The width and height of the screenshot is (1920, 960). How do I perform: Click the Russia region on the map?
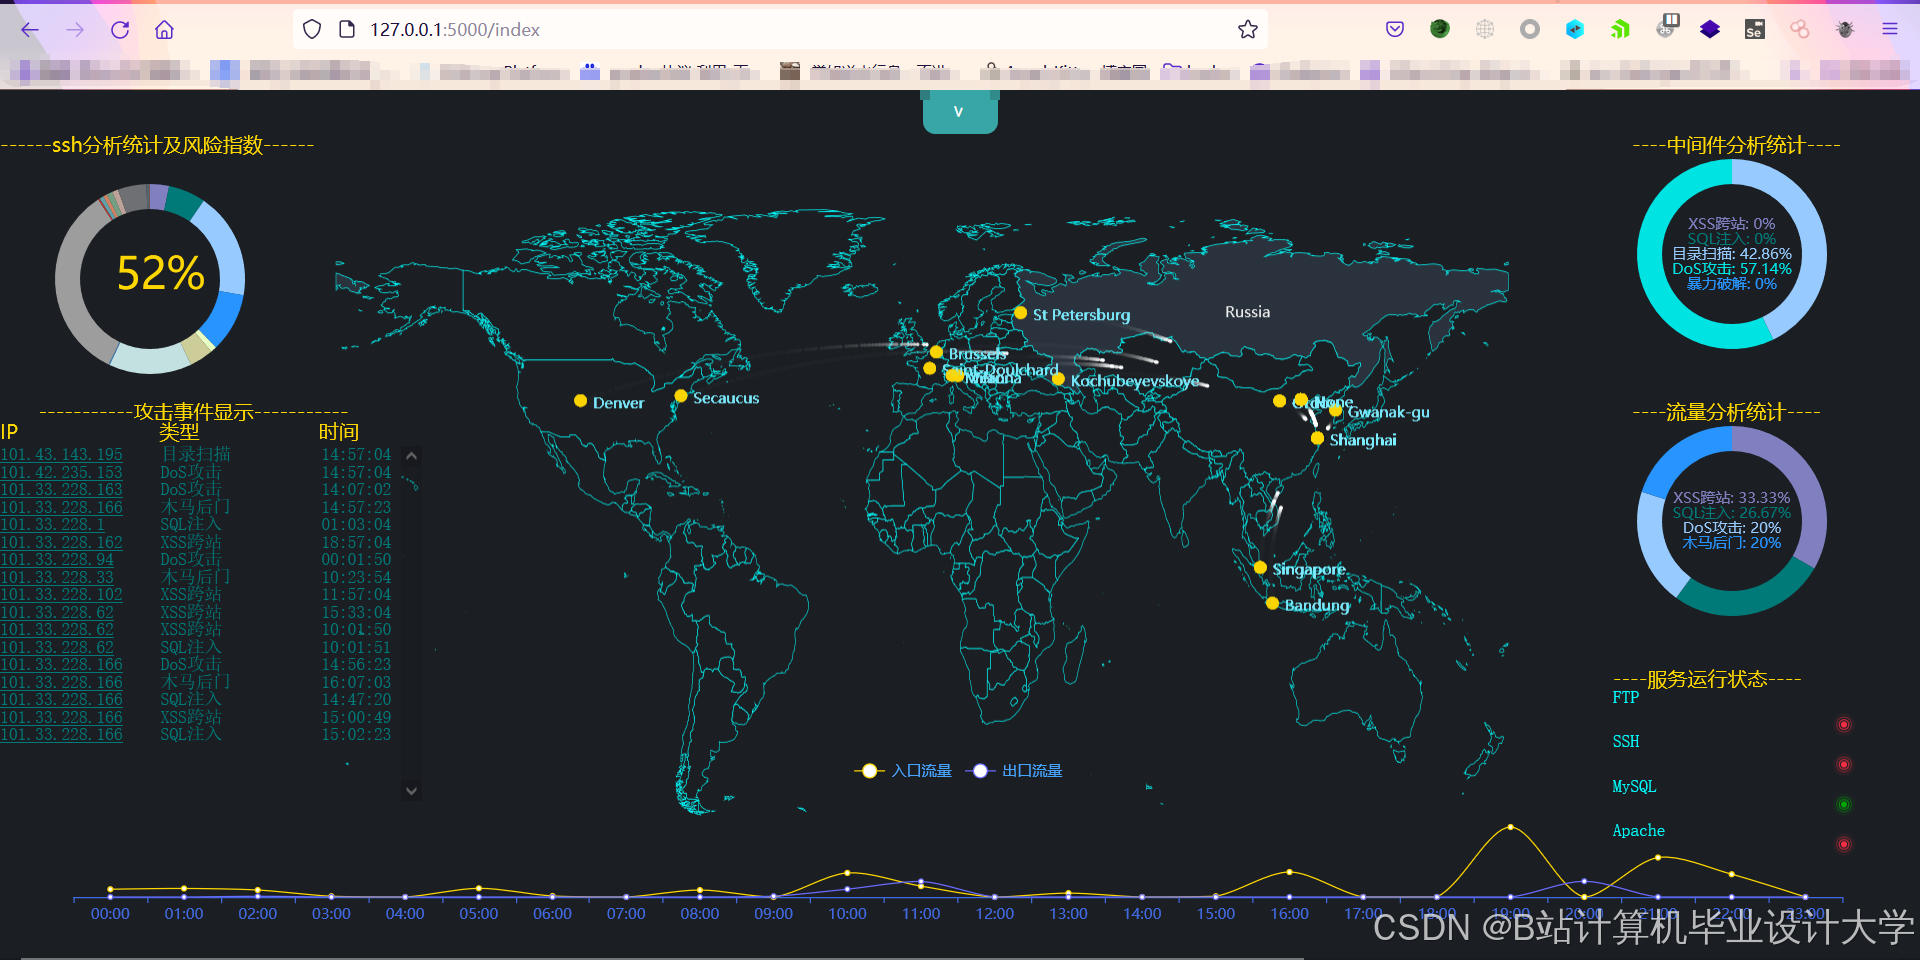(1247, 312)
